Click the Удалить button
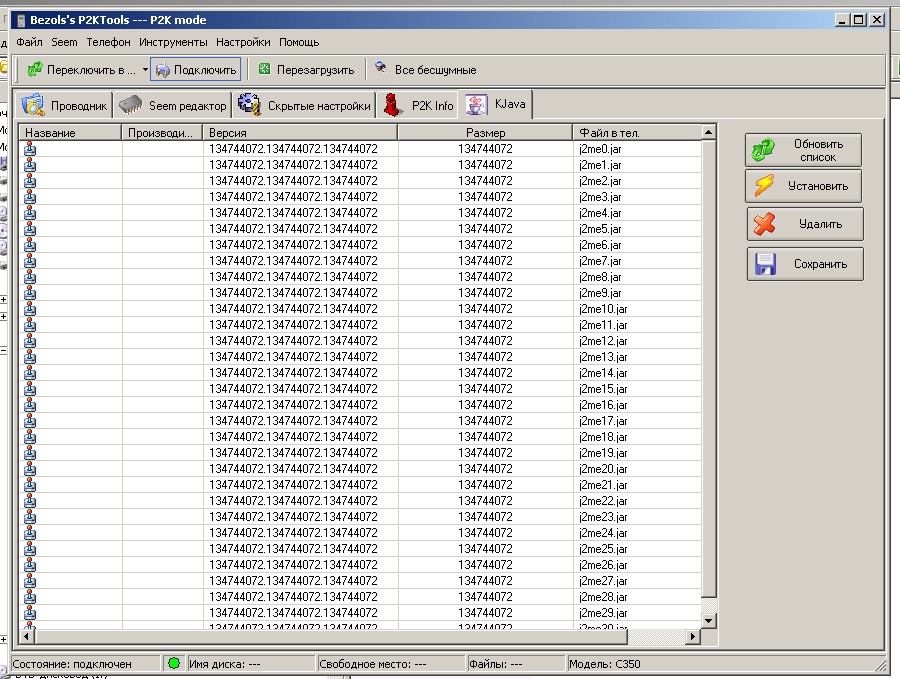 [805, 224]
